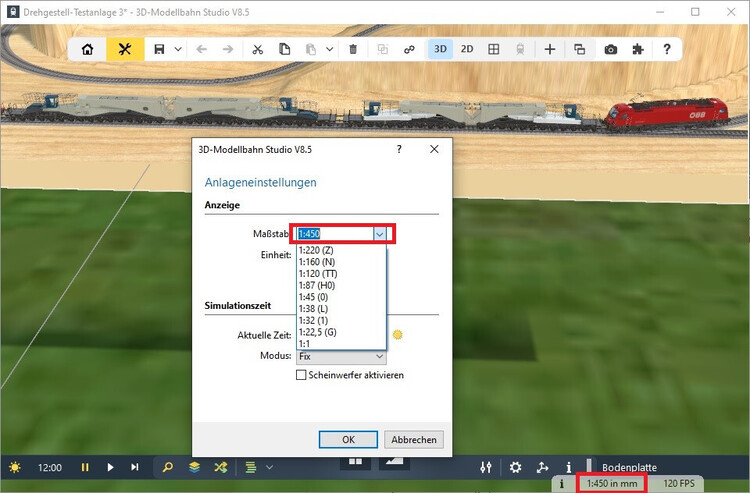The image size is (750, 493).
Task: Click into the Maßstab input field showing 1:450
Action: point(334,234)
